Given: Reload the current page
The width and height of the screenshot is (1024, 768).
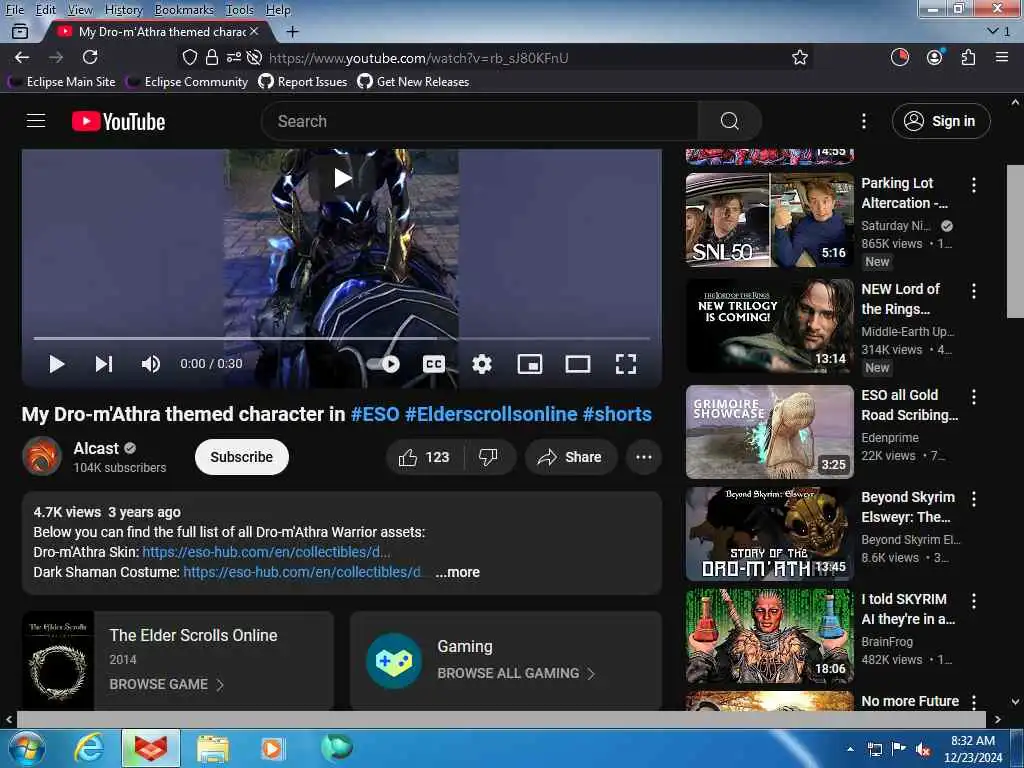Looking at the screenshot, I should (x=90, y=57).
